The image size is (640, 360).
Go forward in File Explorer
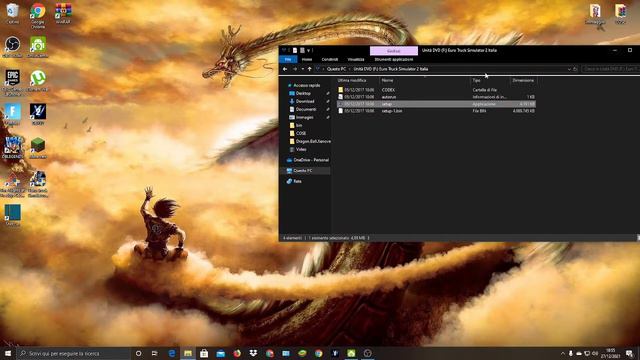(x=295, y=69)
